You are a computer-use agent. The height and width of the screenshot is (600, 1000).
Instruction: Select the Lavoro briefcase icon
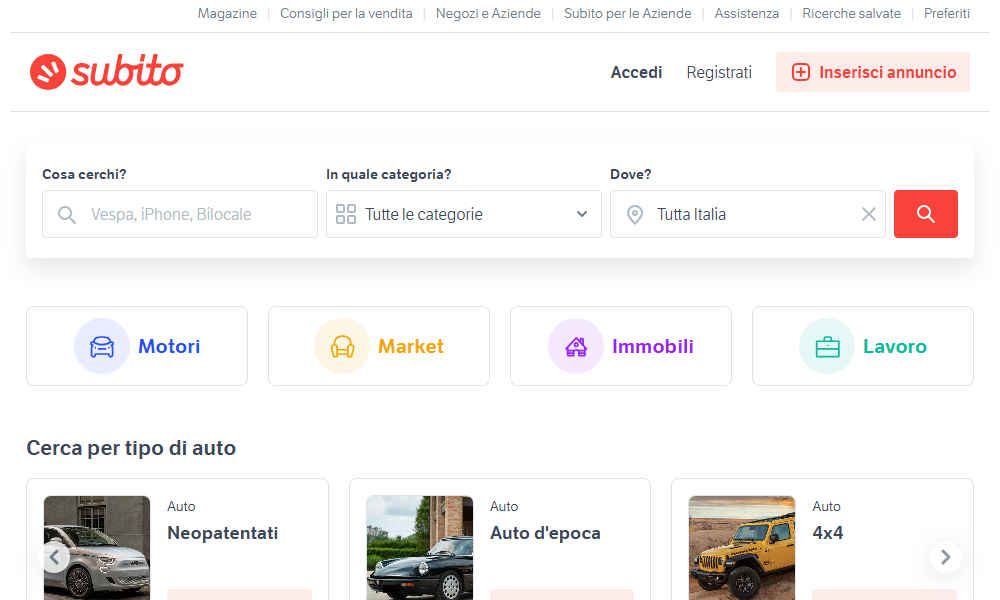click(x=827, y=345)
